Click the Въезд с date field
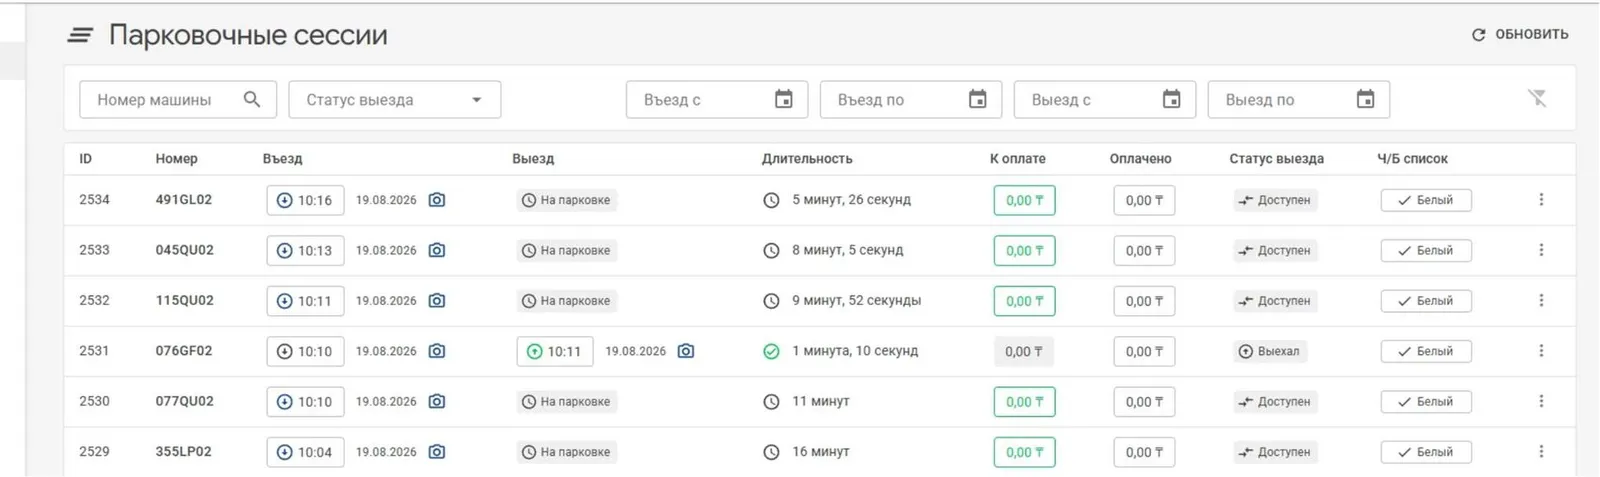Screen dimensions: 1600x477 pyautogui.click(x=717, y=100)
